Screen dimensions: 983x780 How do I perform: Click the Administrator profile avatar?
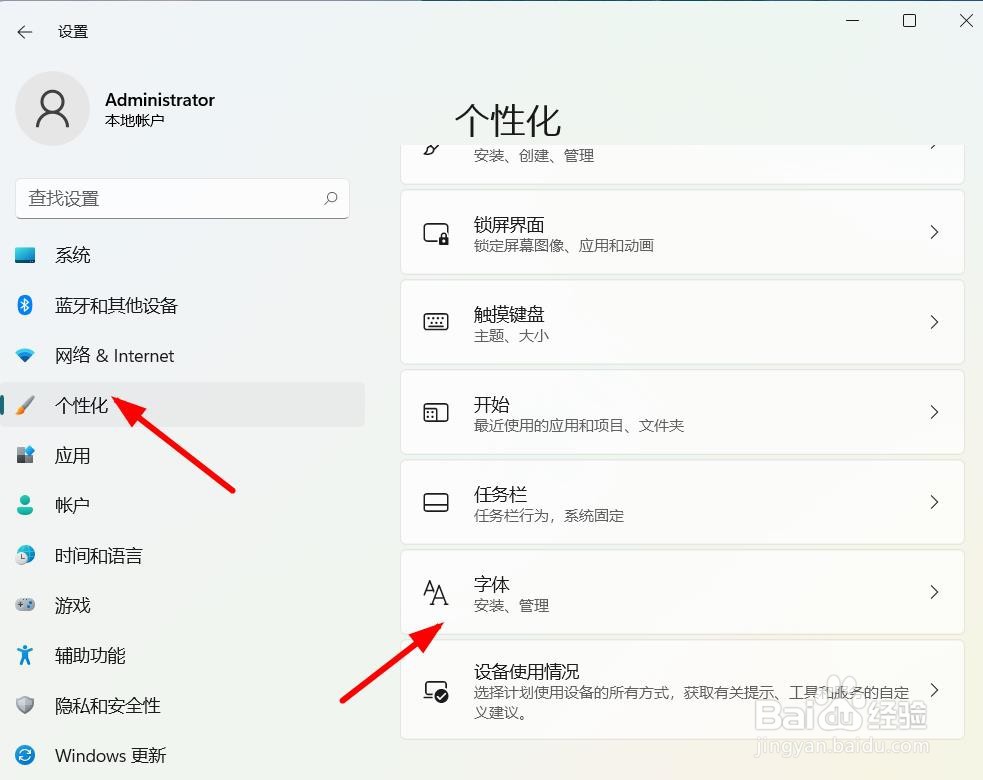[x=52, y=108]
